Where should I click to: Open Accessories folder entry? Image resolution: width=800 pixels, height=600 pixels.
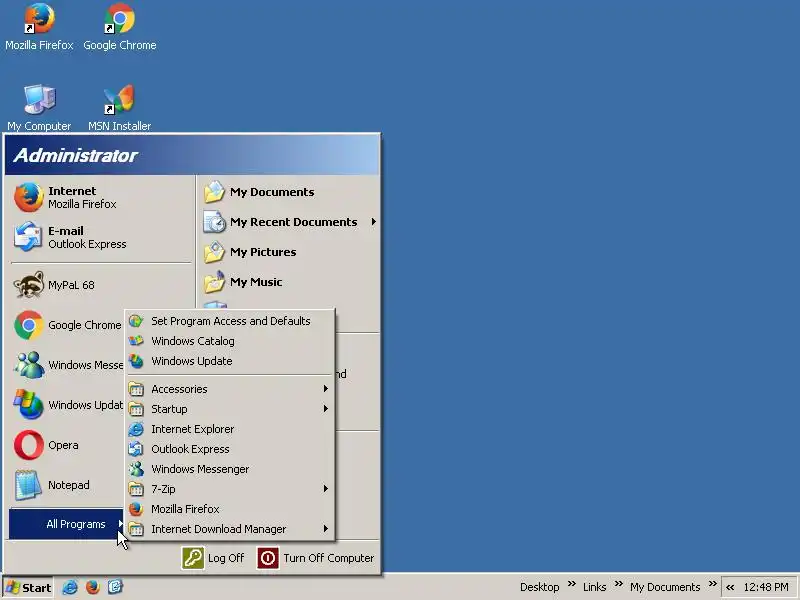point(230,389)
